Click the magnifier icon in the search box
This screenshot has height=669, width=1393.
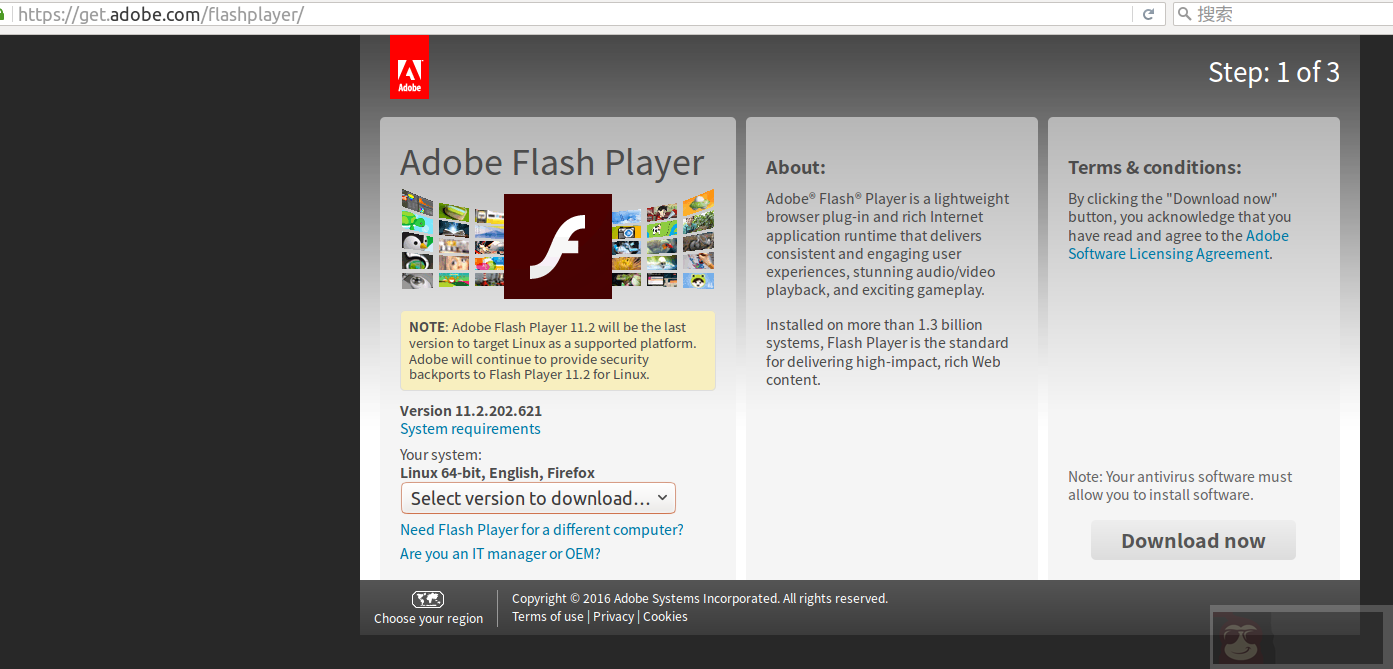[1184, 14]
